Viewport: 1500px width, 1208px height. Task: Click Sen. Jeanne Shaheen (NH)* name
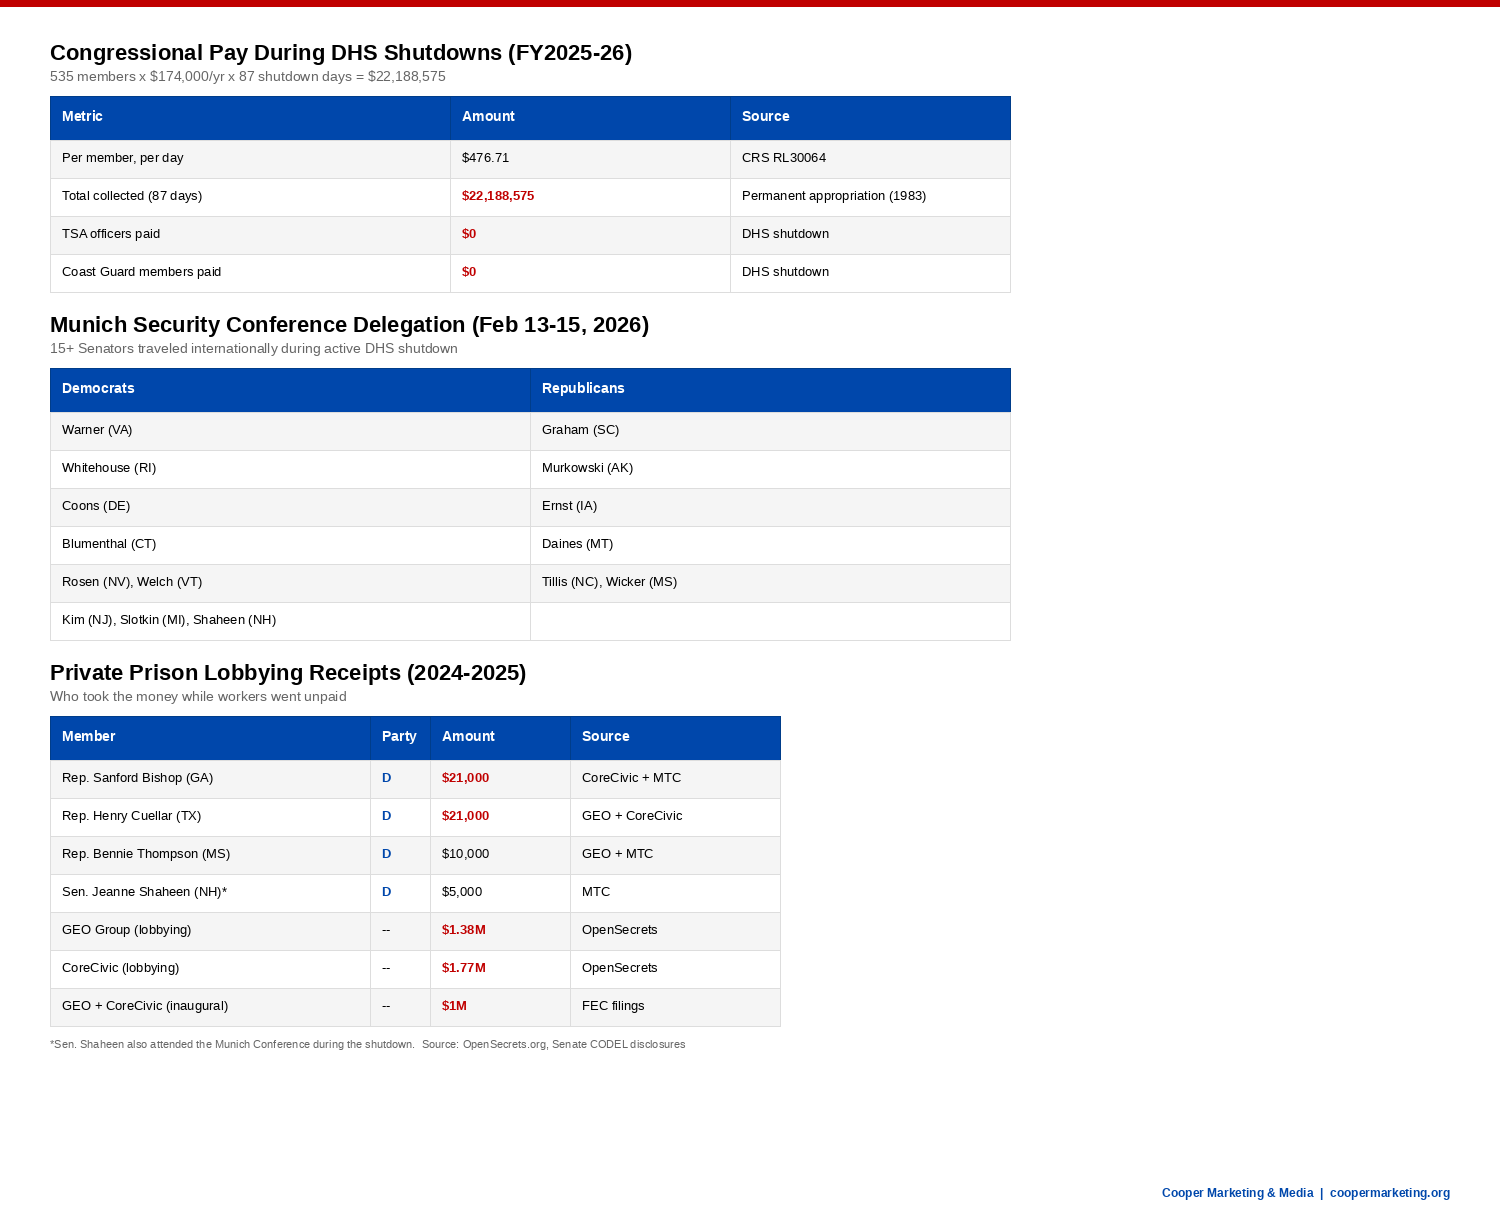[x=145, y=892]
